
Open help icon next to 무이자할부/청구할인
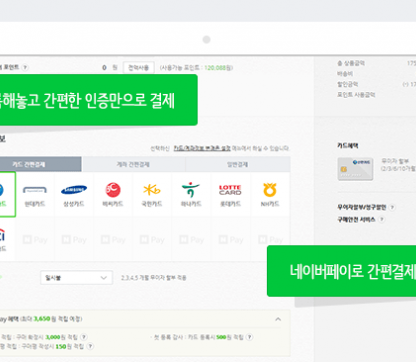coord(392,207)
